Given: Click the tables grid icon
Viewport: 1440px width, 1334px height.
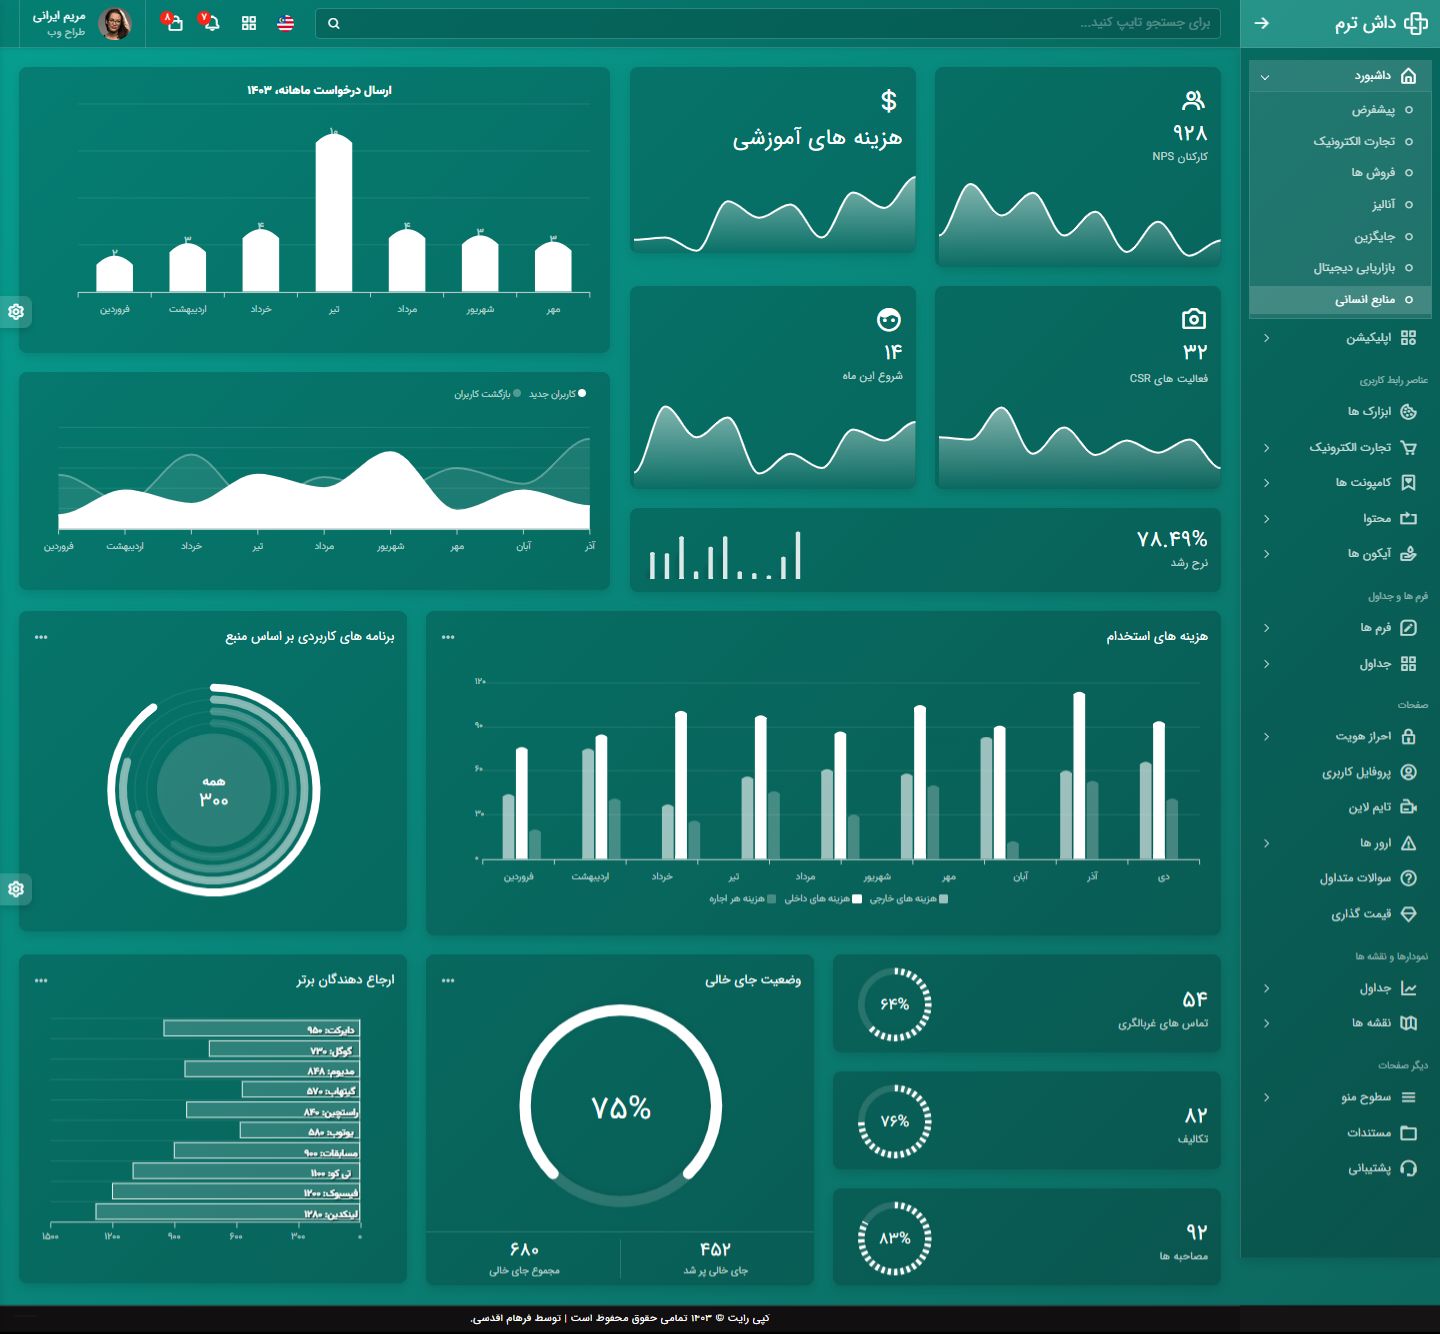Looking at the screenshot, I should point(1408,663).
